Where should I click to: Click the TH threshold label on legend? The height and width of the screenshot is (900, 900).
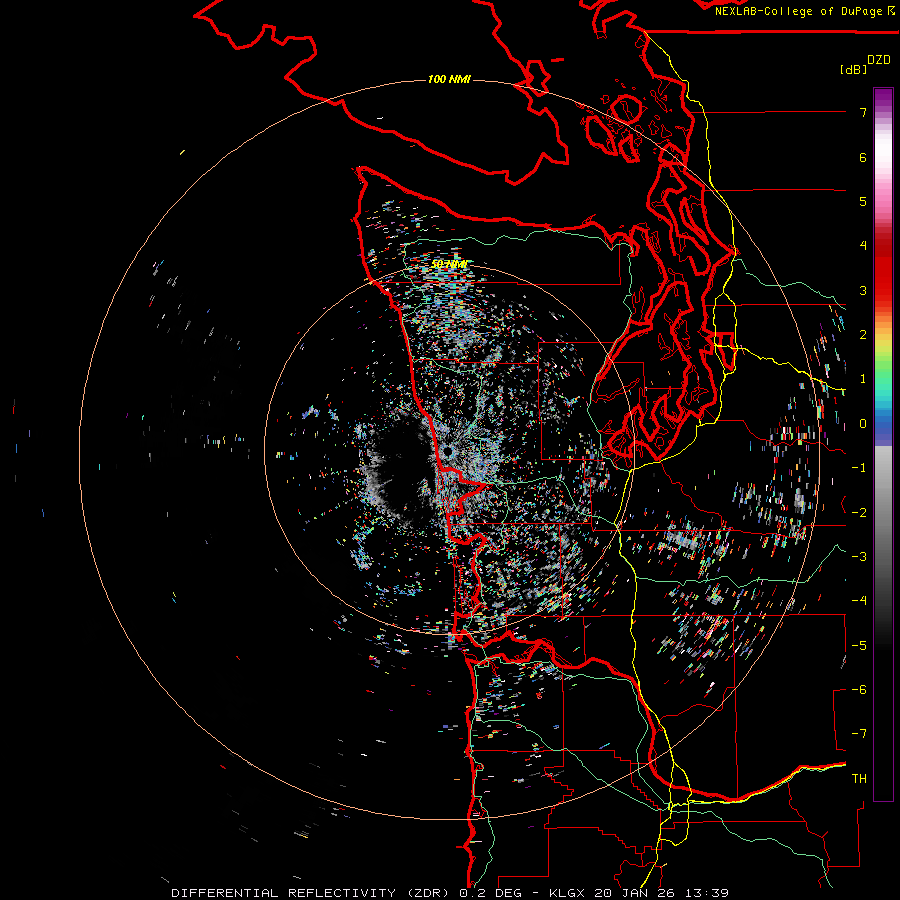point(859,779)
